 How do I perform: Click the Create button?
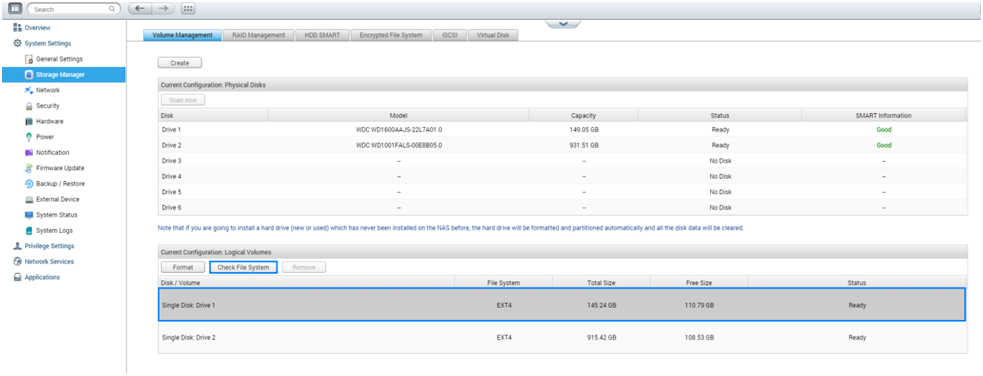pos(180,63)
